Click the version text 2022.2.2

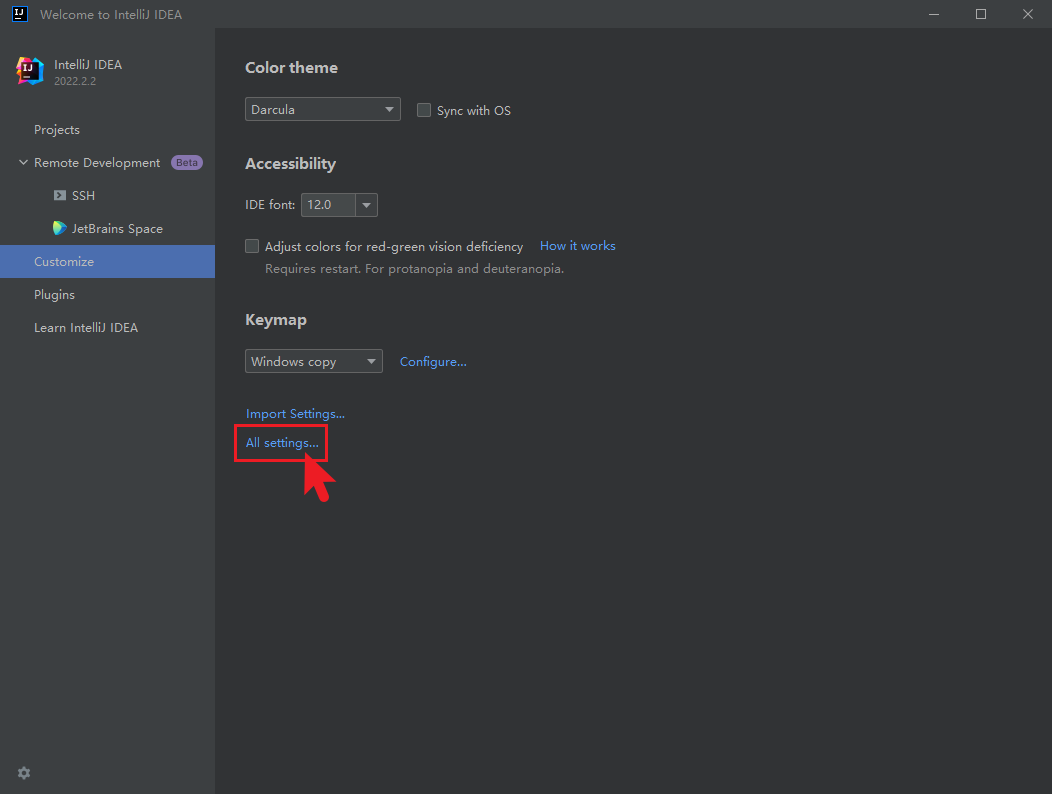(x=75, y=81)
